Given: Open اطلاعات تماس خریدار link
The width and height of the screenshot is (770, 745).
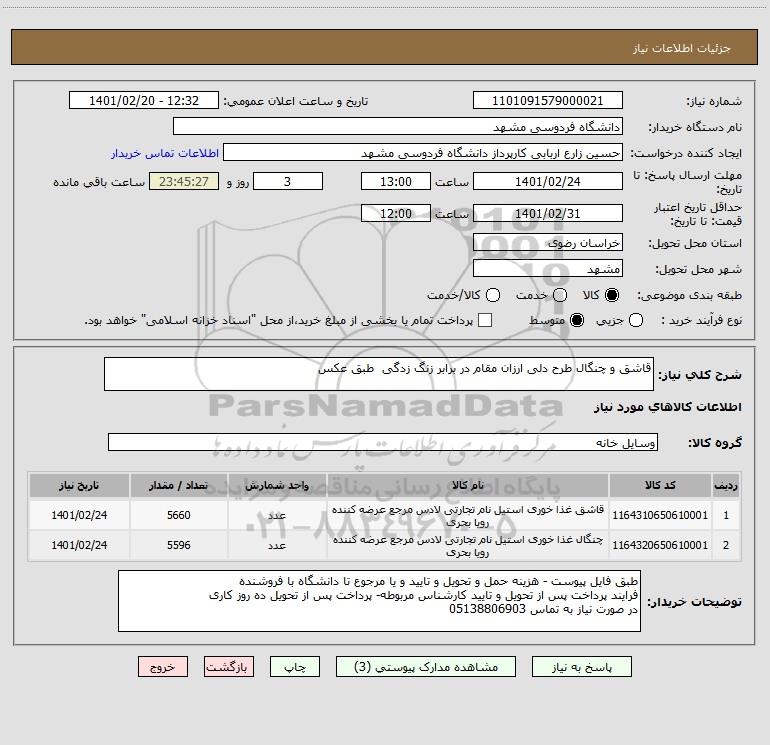Looking at the screenshot, I should [x=165, y=153].
